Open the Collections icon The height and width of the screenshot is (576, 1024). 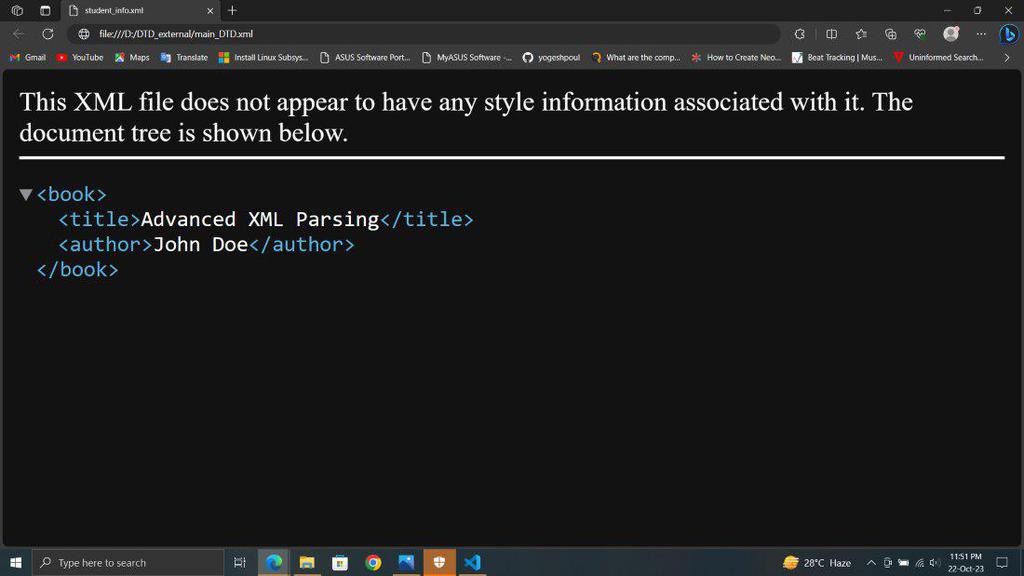tap(890, 34)
